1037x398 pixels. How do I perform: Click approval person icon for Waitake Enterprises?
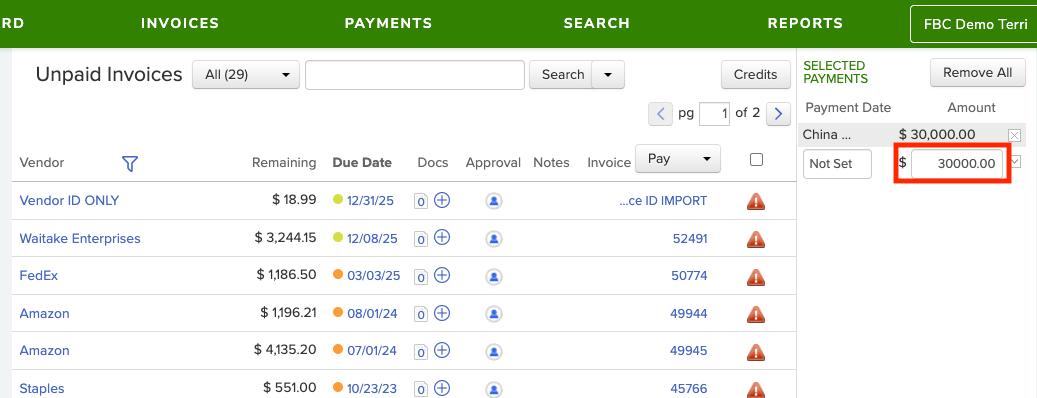coord(493,239)
